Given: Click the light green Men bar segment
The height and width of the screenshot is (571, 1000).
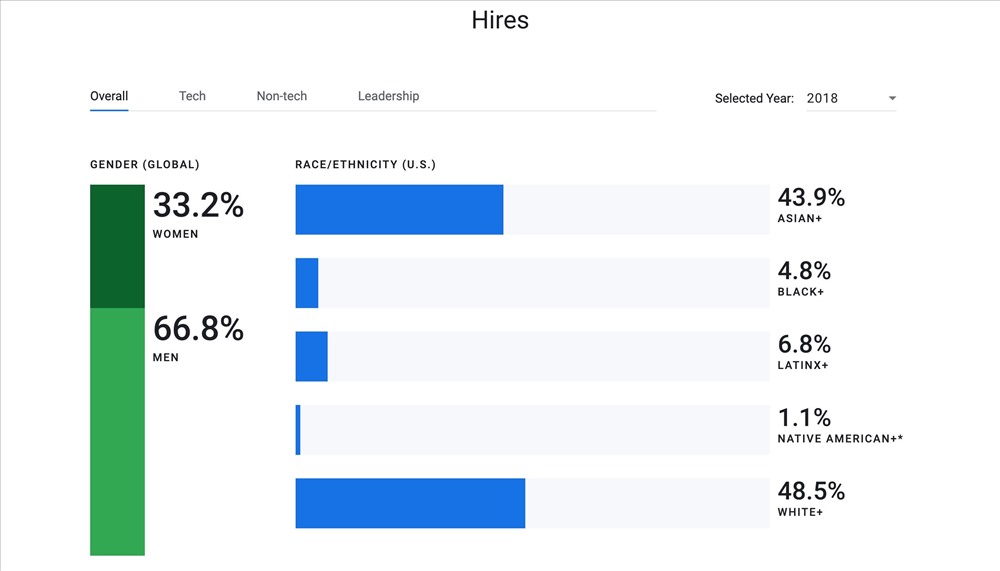Looking at the screenshot, I should (117, 432).
